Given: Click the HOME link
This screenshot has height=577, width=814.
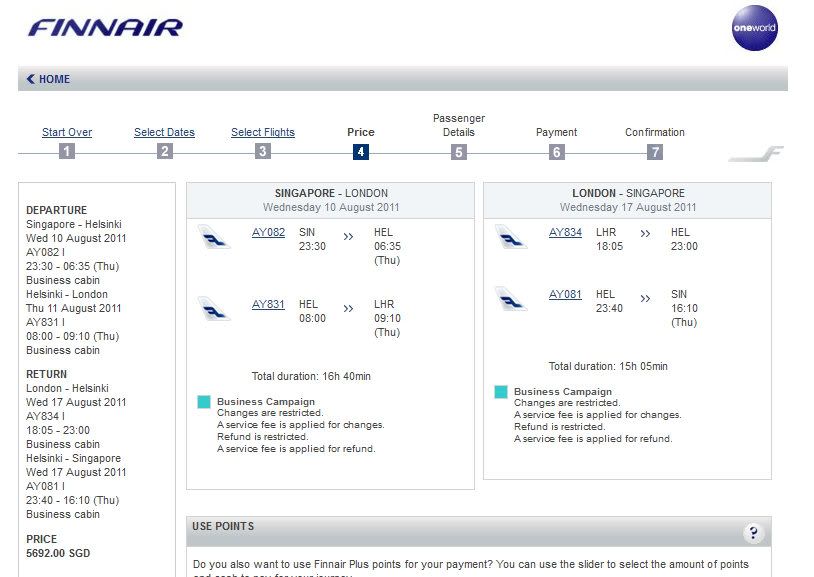Looking at the screenshot, I should point(55,79).
